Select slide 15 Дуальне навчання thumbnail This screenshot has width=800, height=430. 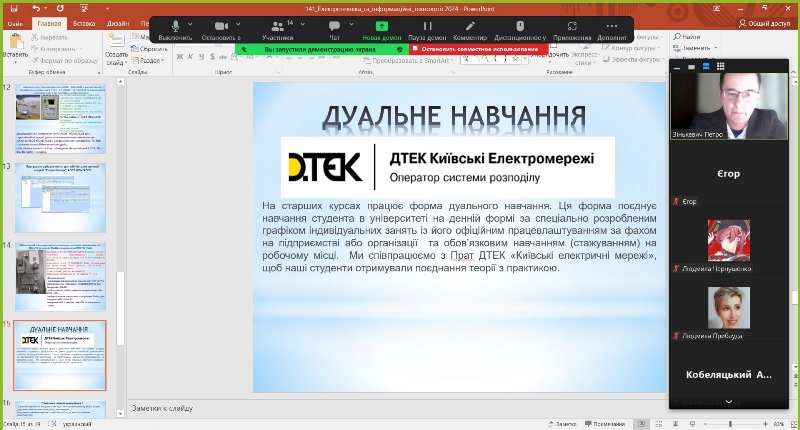coord(60,356)
